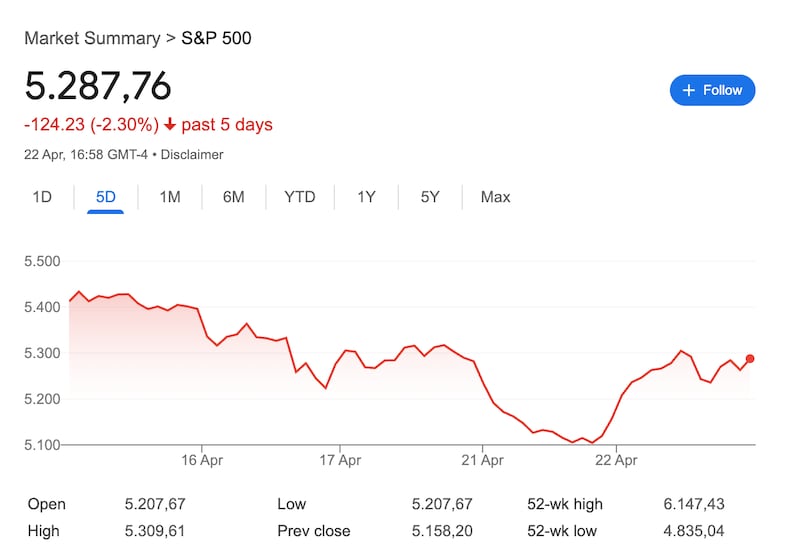The height and width of the screenshot is (557, 800).
Task: Click the red down arrow icon
Action: pyautogui.click(x=170, y=125)
